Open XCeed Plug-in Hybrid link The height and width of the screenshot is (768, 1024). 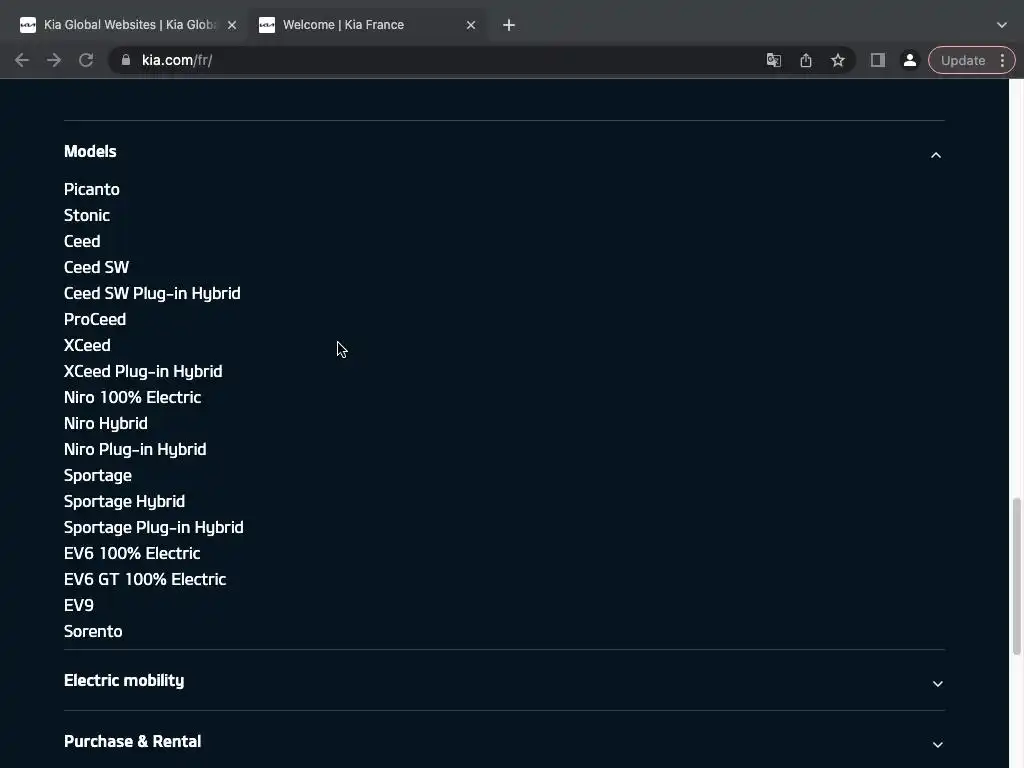(143, 372)
